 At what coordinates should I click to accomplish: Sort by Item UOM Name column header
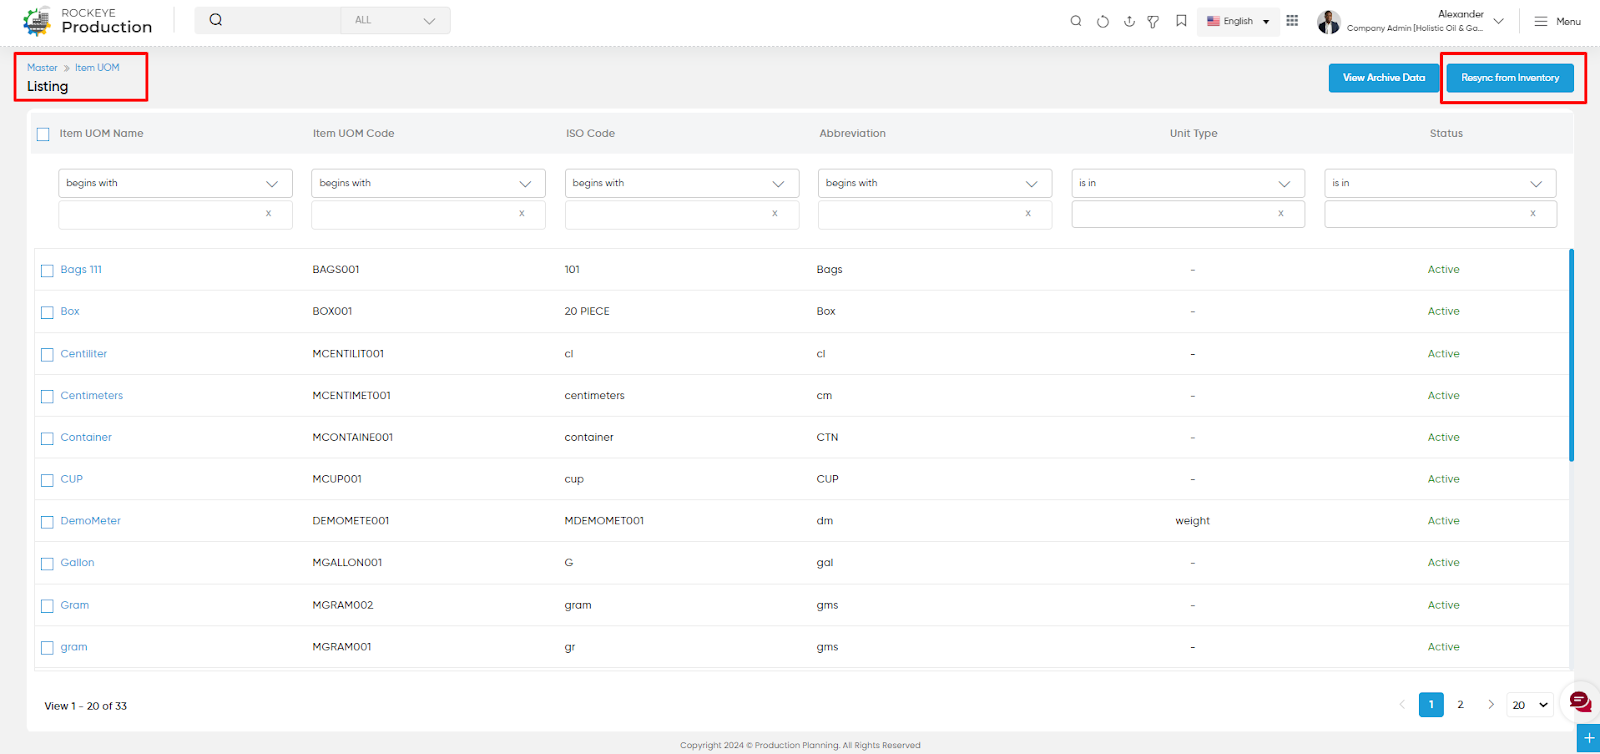[101, 133]
